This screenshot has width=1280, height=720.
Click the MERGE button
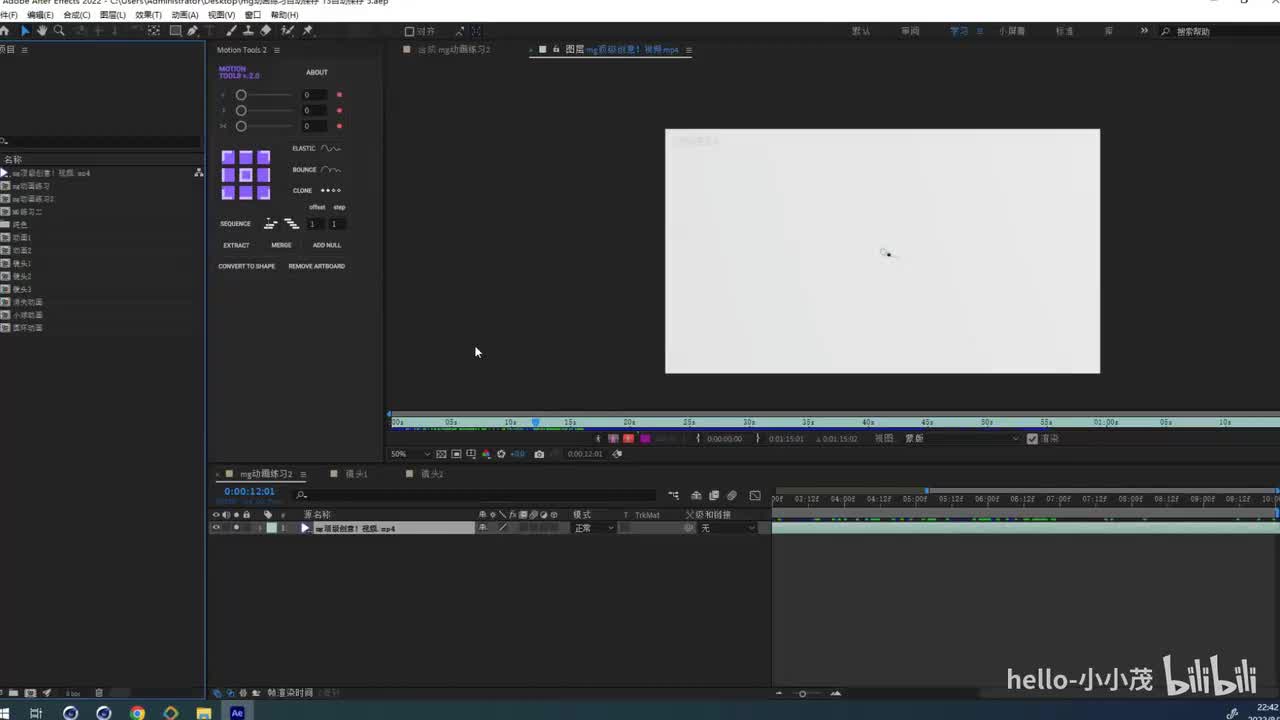281,245
